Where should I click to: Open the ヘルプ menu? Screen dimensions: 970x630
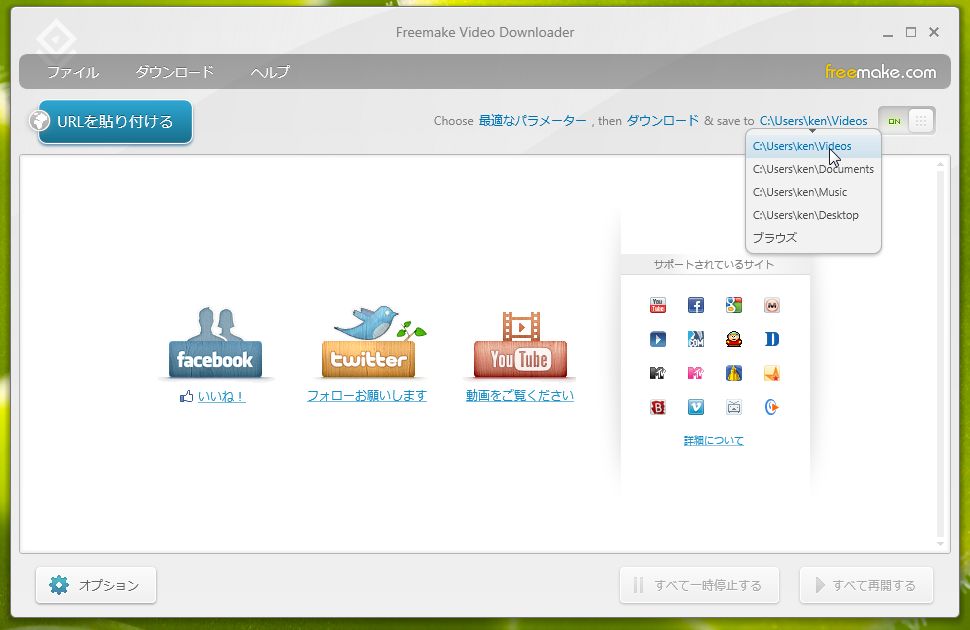[270, 72]
